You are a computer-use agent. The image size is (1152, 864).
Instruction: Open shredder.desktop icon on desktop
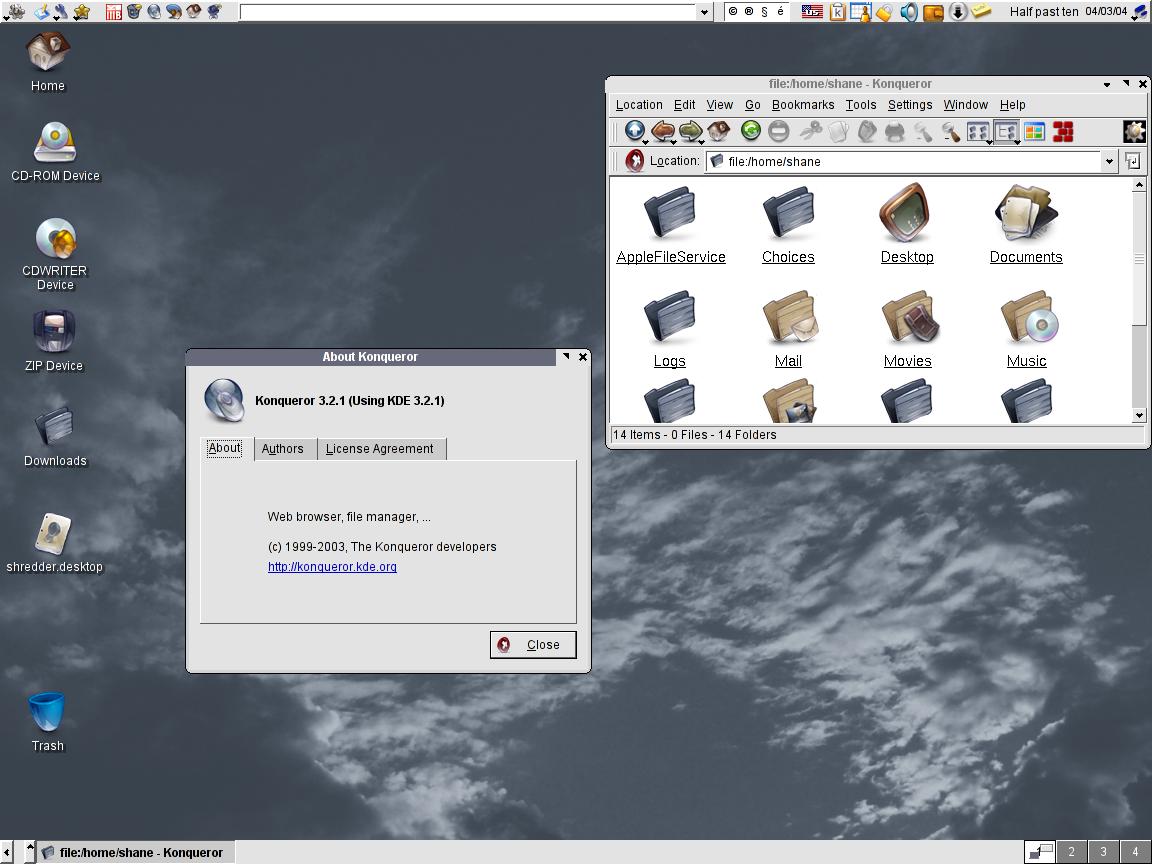pyautogui.click(x=54, y=543)
